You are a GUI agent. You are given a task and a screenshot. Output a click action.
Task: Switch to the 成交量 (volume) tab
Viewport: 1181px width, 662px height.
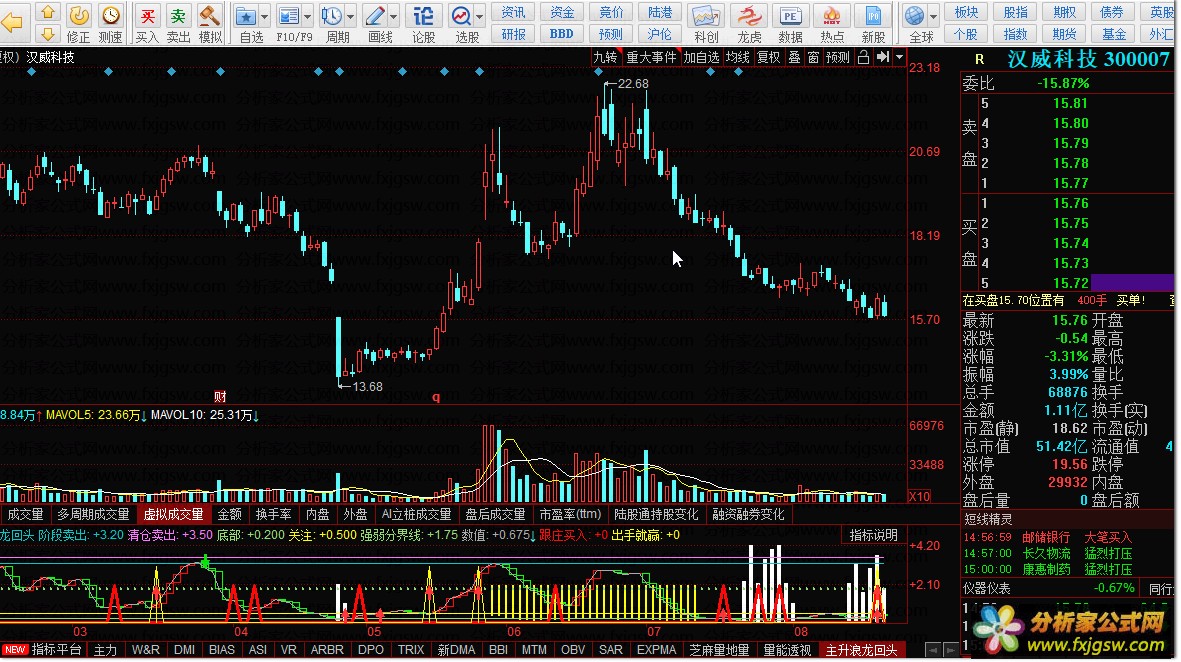(25, 514)
